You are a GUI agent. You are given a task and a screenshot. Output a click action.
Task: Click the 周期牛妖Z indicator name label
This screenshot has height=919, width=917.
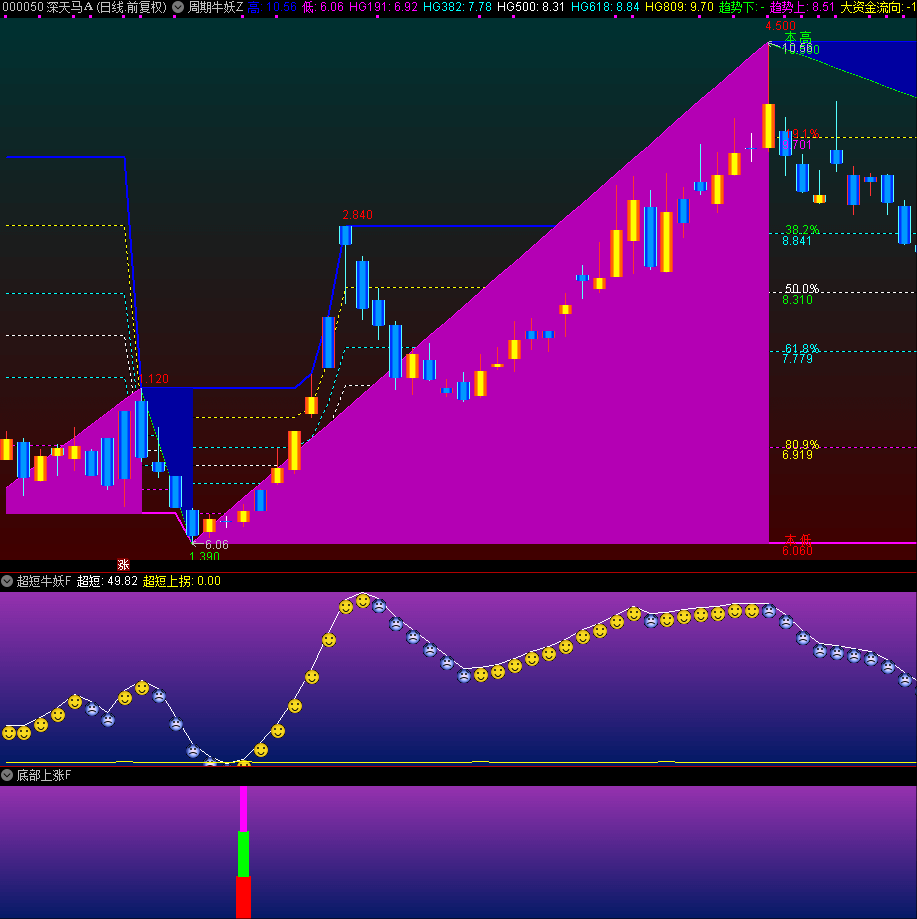click(x=215, y=7)
